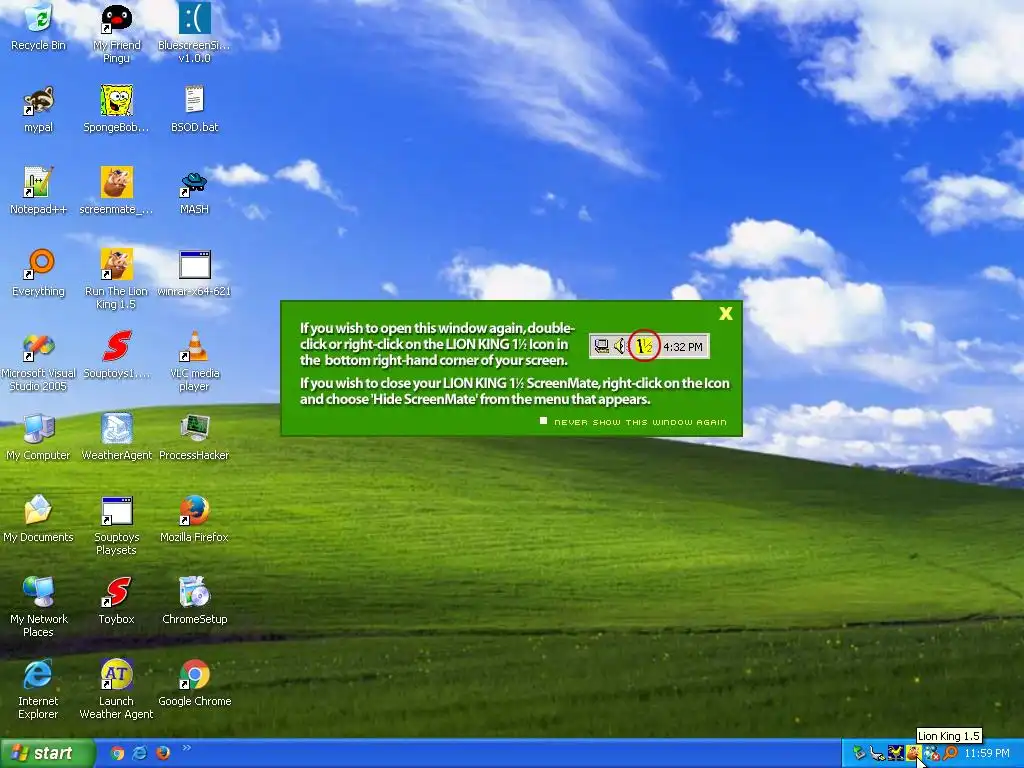Close the green Lion King info window
Screen dimensions: 1024x768
coord(726,313)
